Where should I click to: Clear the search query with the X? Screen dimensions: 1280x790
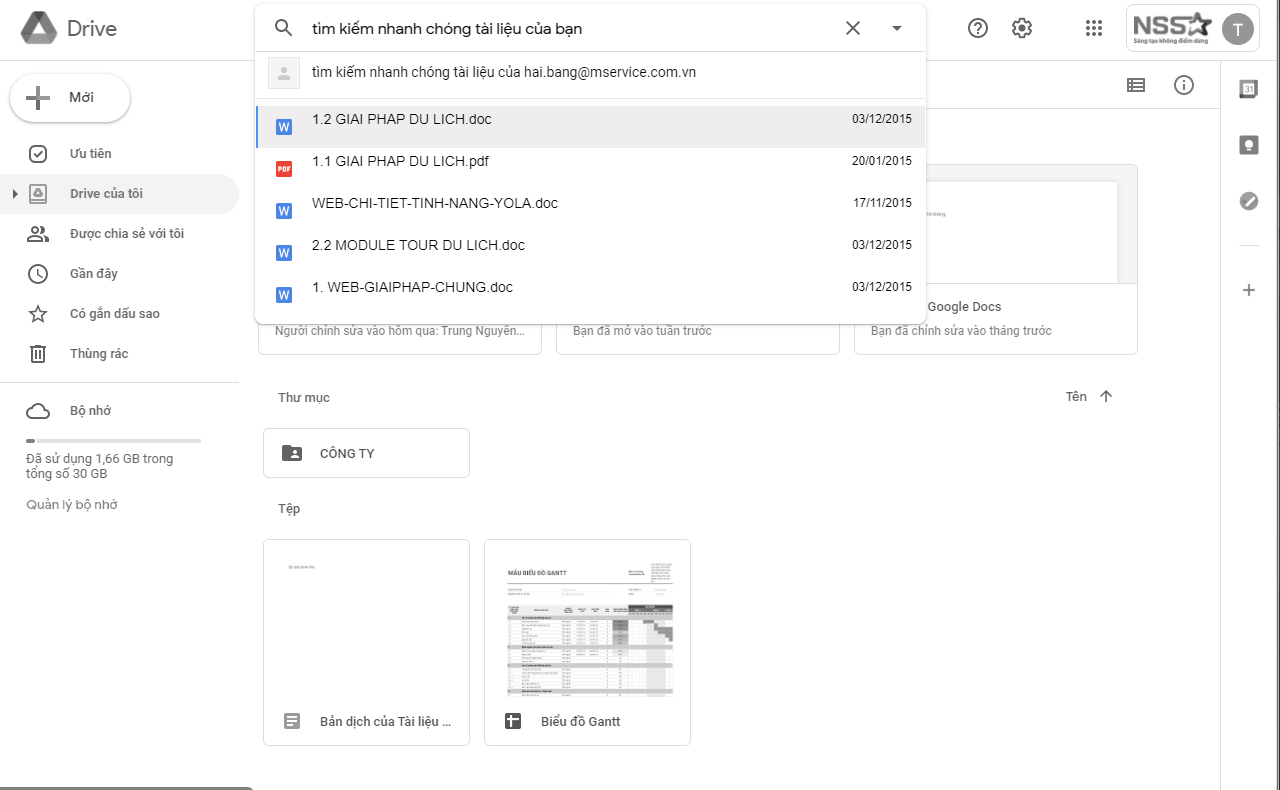(x=852, y=28)
